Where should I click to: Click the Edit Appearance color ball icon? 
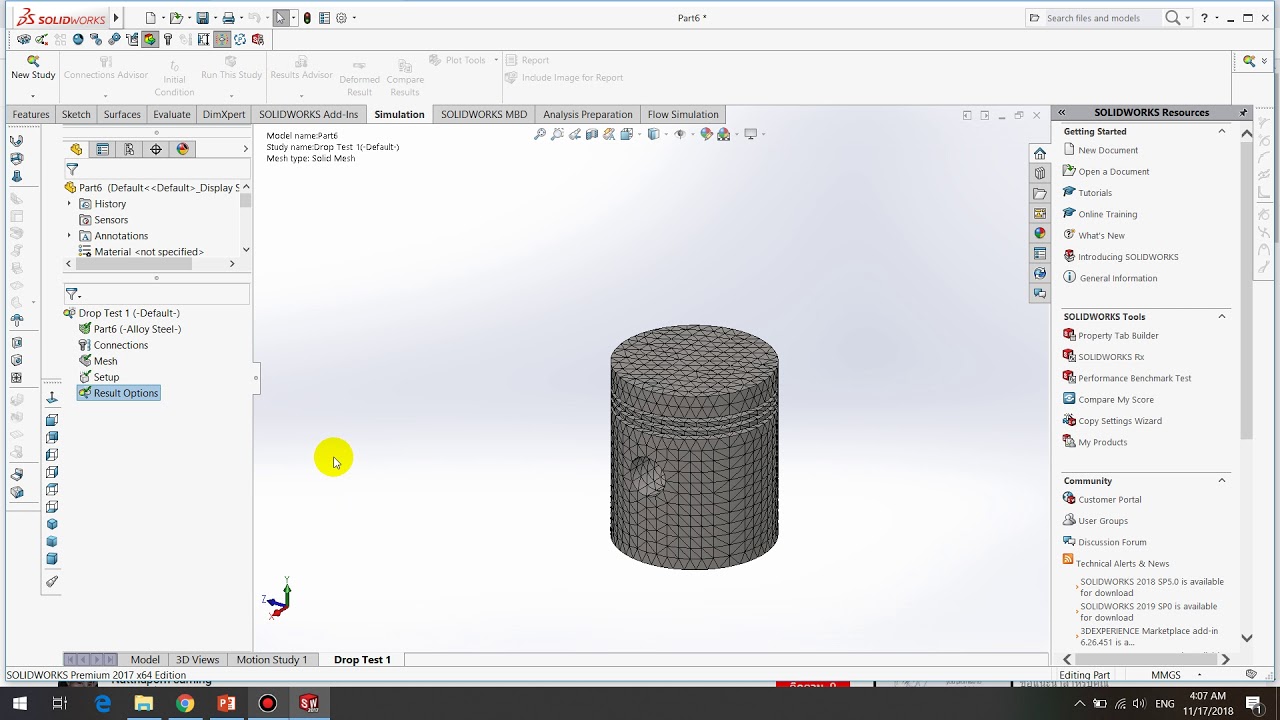[x=707, y=134]
